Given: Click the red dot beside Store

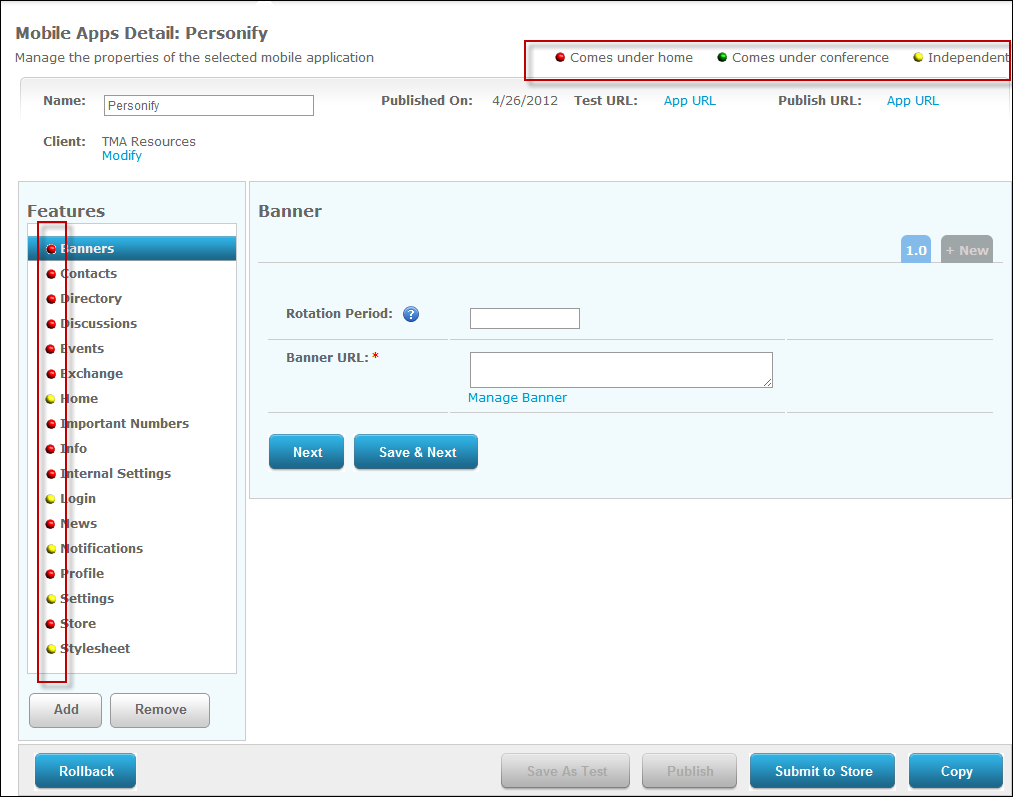Looking at the screenshot, I should coord(51,624).
